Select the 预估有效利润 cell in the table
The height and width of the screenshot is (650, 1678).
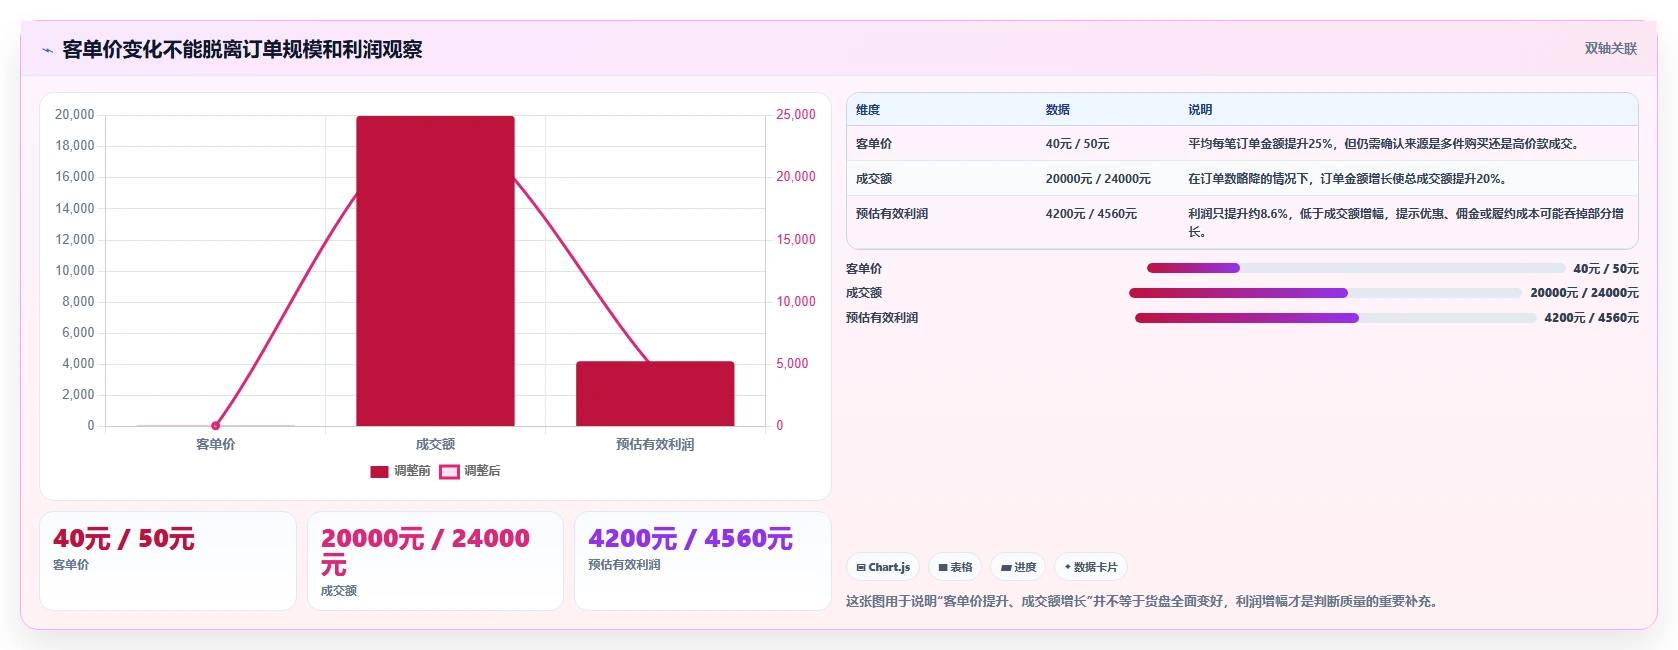[892, 214]
